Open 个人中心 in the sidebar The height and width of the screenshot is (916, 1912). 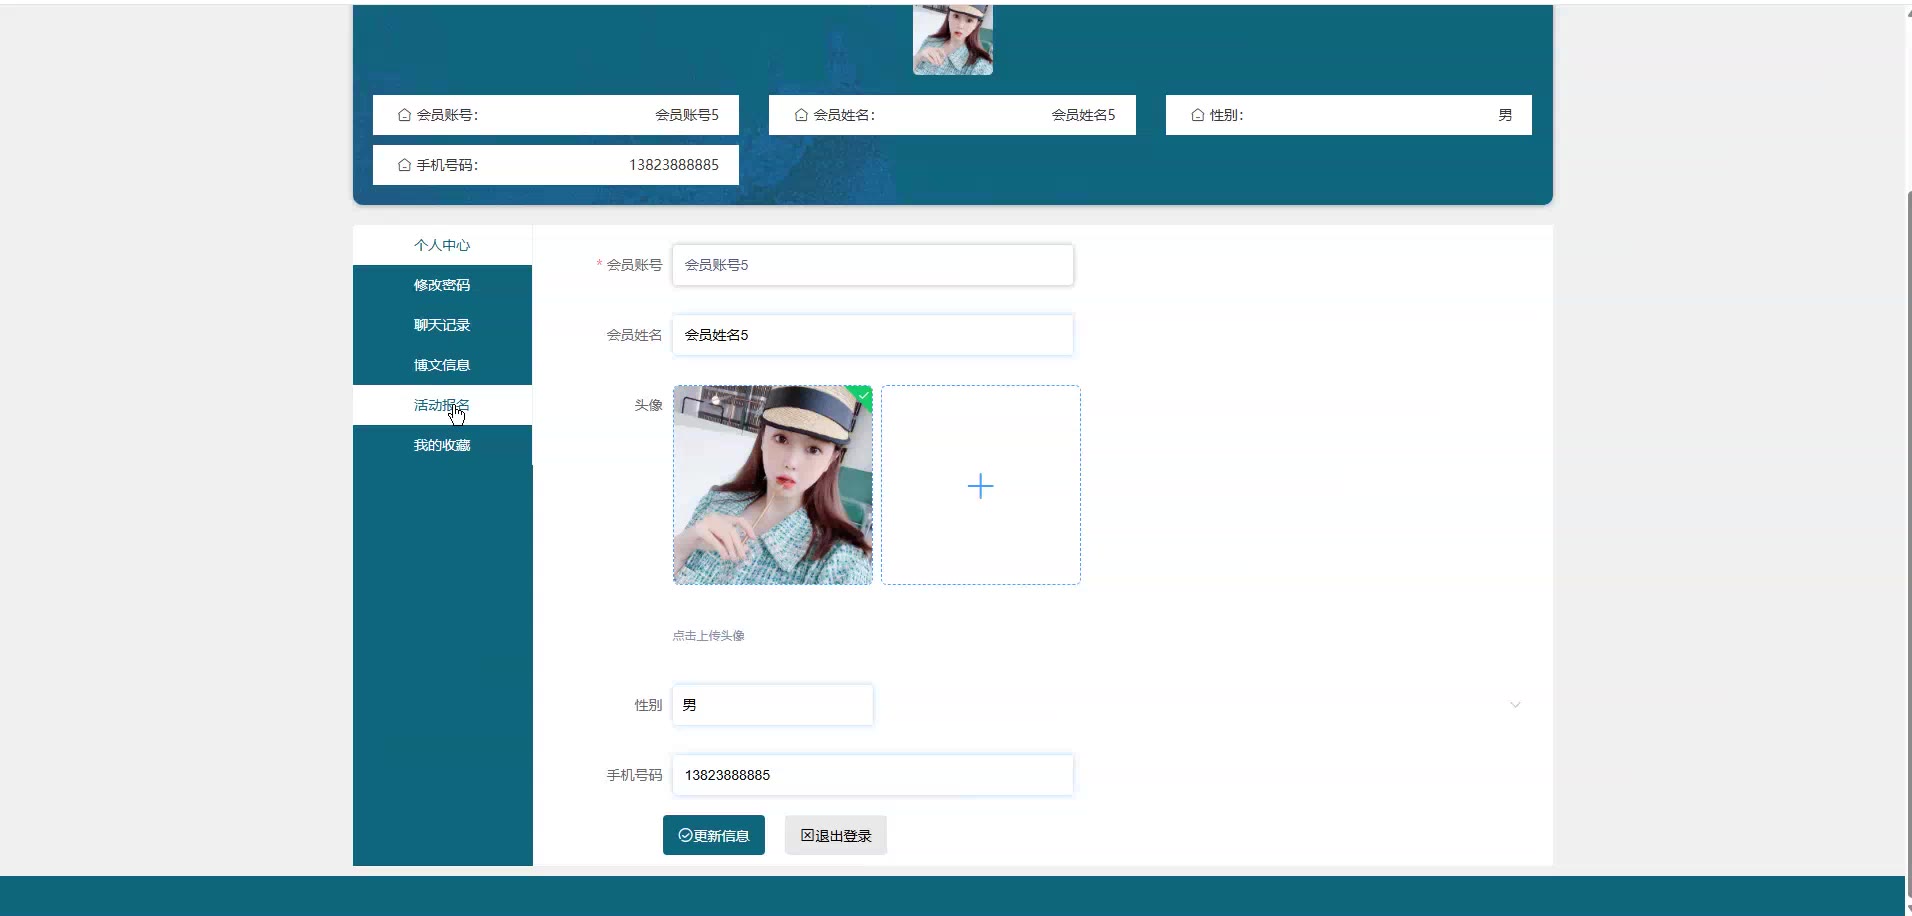(x=442, y=245)
